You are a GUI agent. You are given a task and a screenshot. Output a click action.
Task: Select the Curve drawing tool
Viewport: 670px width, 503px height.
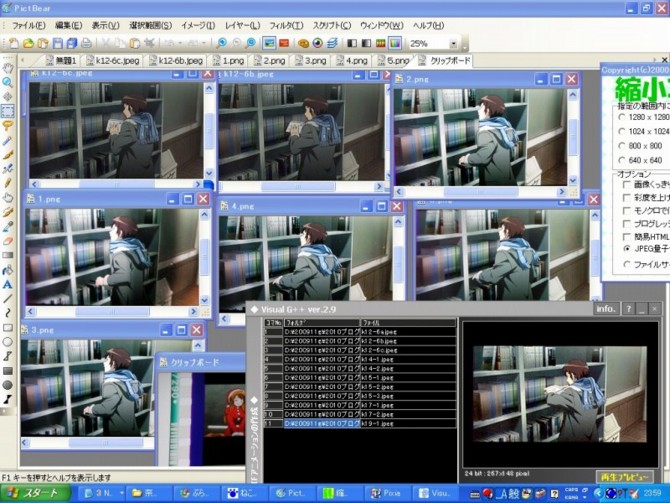[8, 313]
